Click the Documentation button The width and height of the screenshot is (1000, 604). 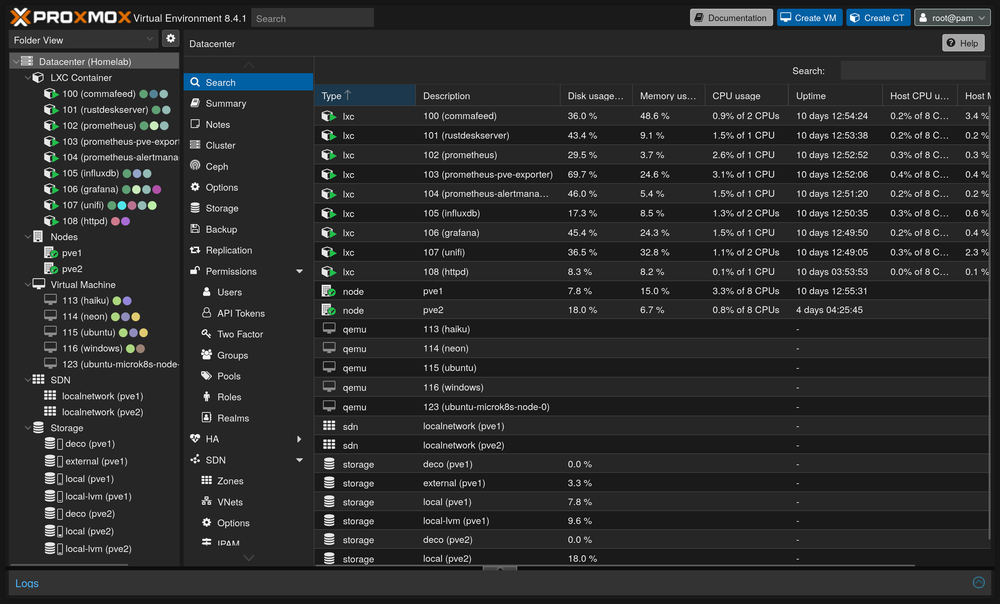click(x=731, y=18)
